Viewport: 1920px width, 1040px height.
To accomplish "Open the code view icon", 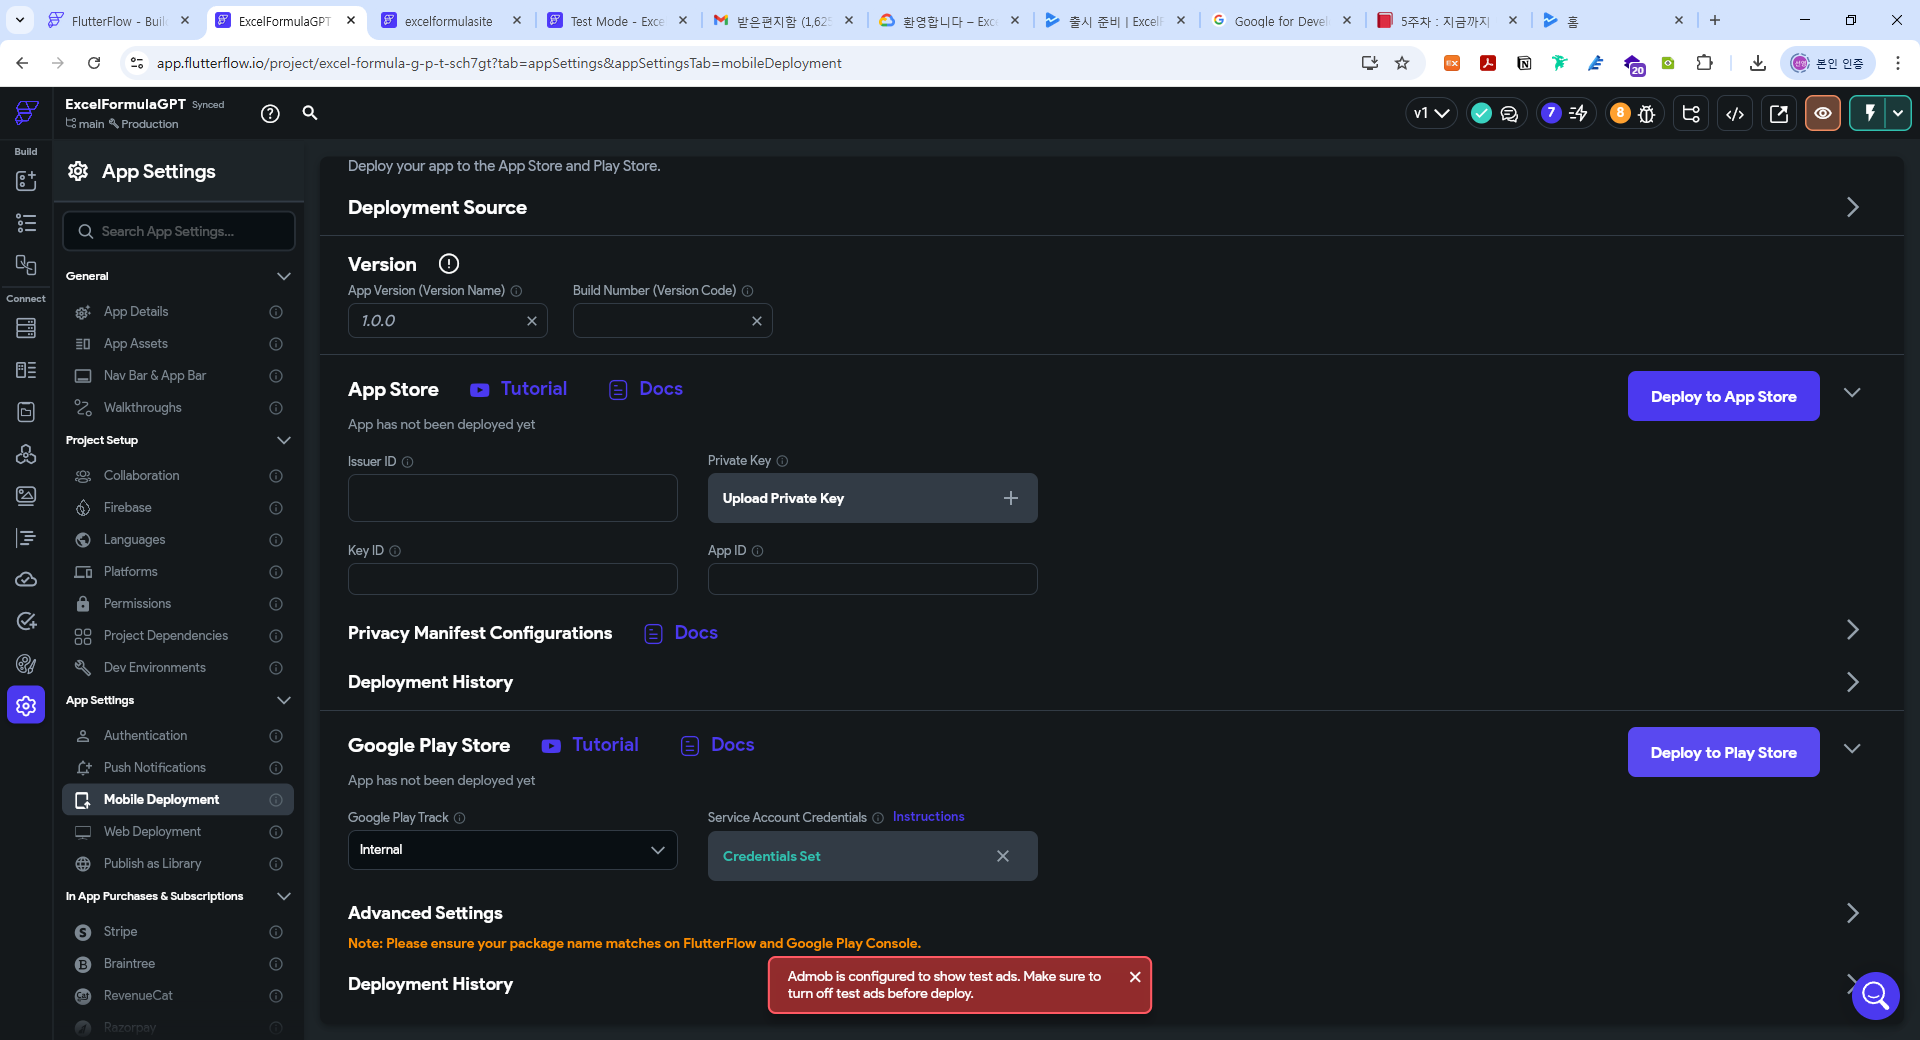I will (x=1735, y=114).
